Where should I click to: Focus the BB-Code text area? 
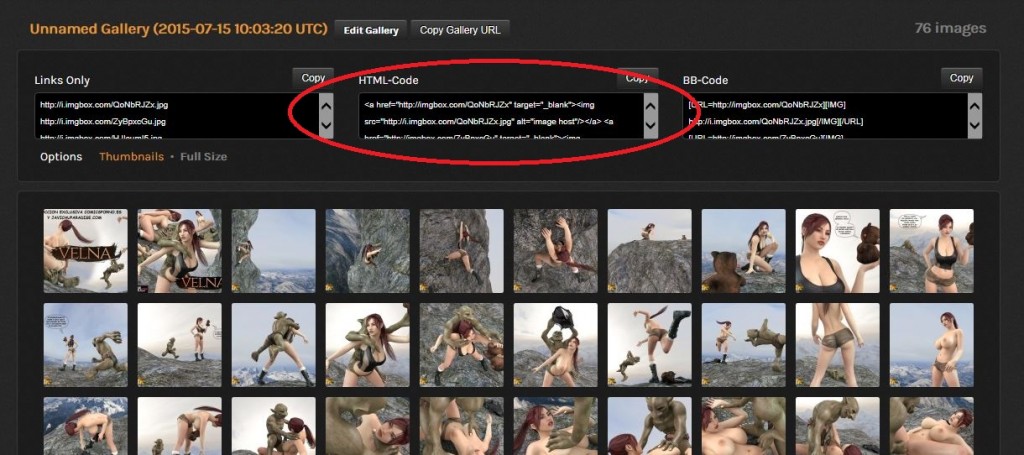[x=825, y=116]
